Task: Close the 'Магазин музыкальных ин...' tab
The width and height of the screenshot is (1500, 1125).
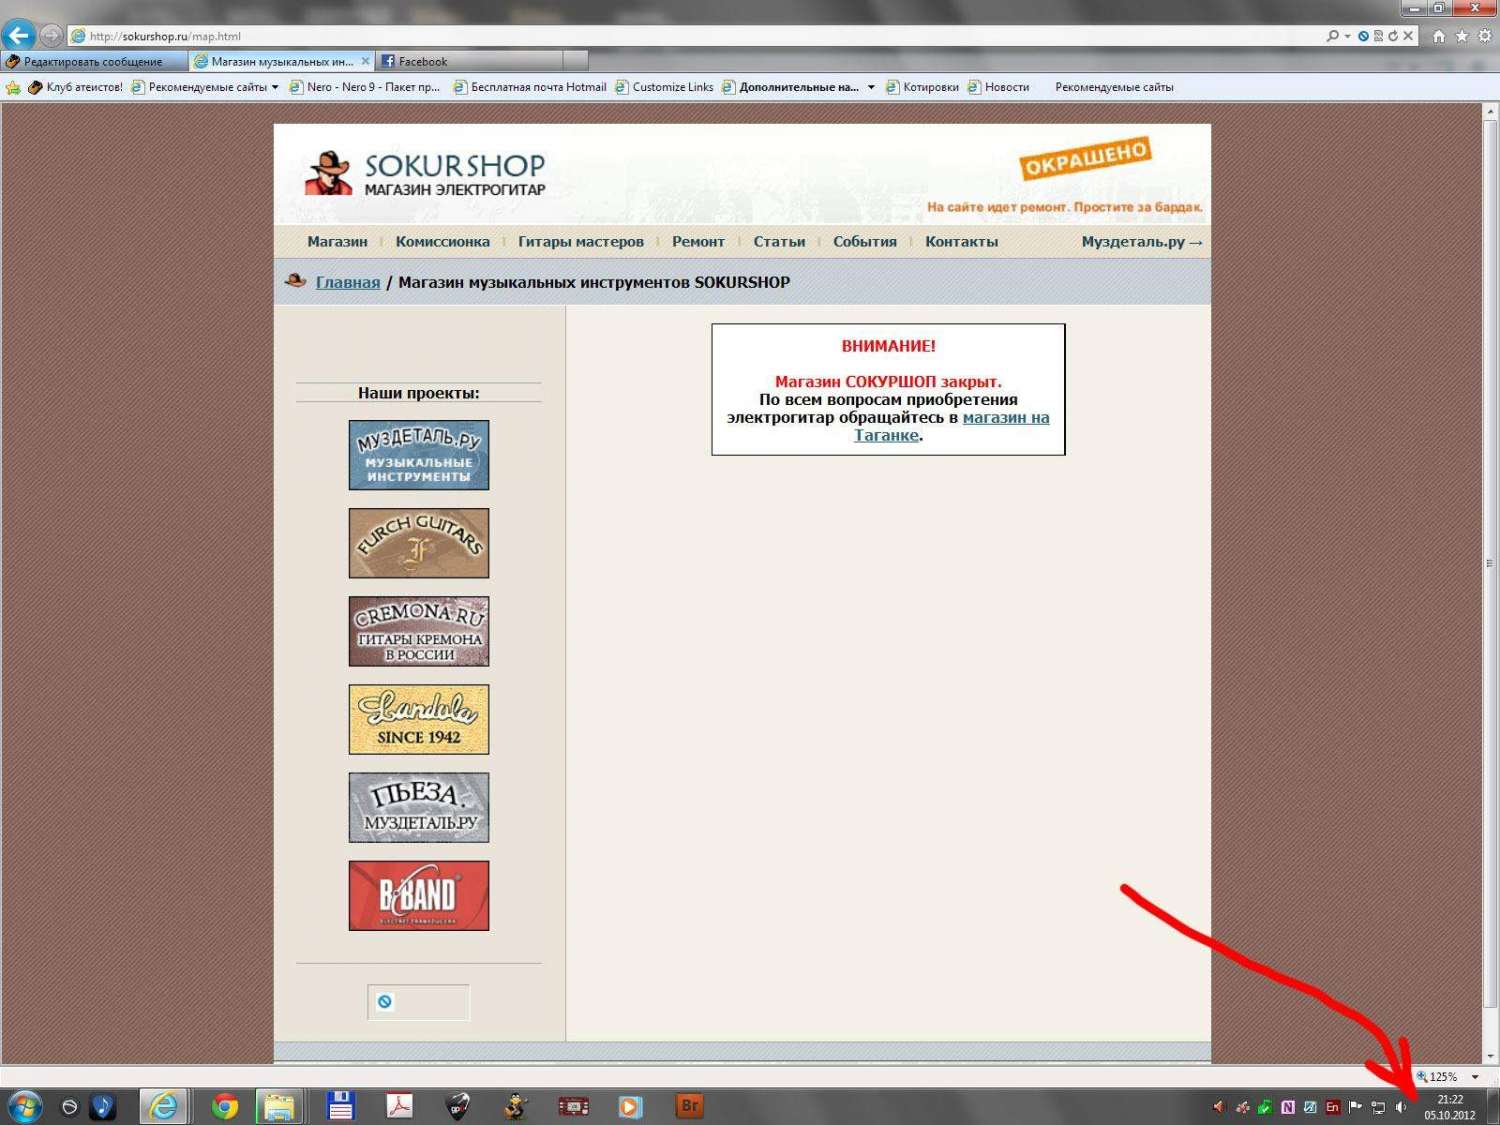Action: pos(365,61)
